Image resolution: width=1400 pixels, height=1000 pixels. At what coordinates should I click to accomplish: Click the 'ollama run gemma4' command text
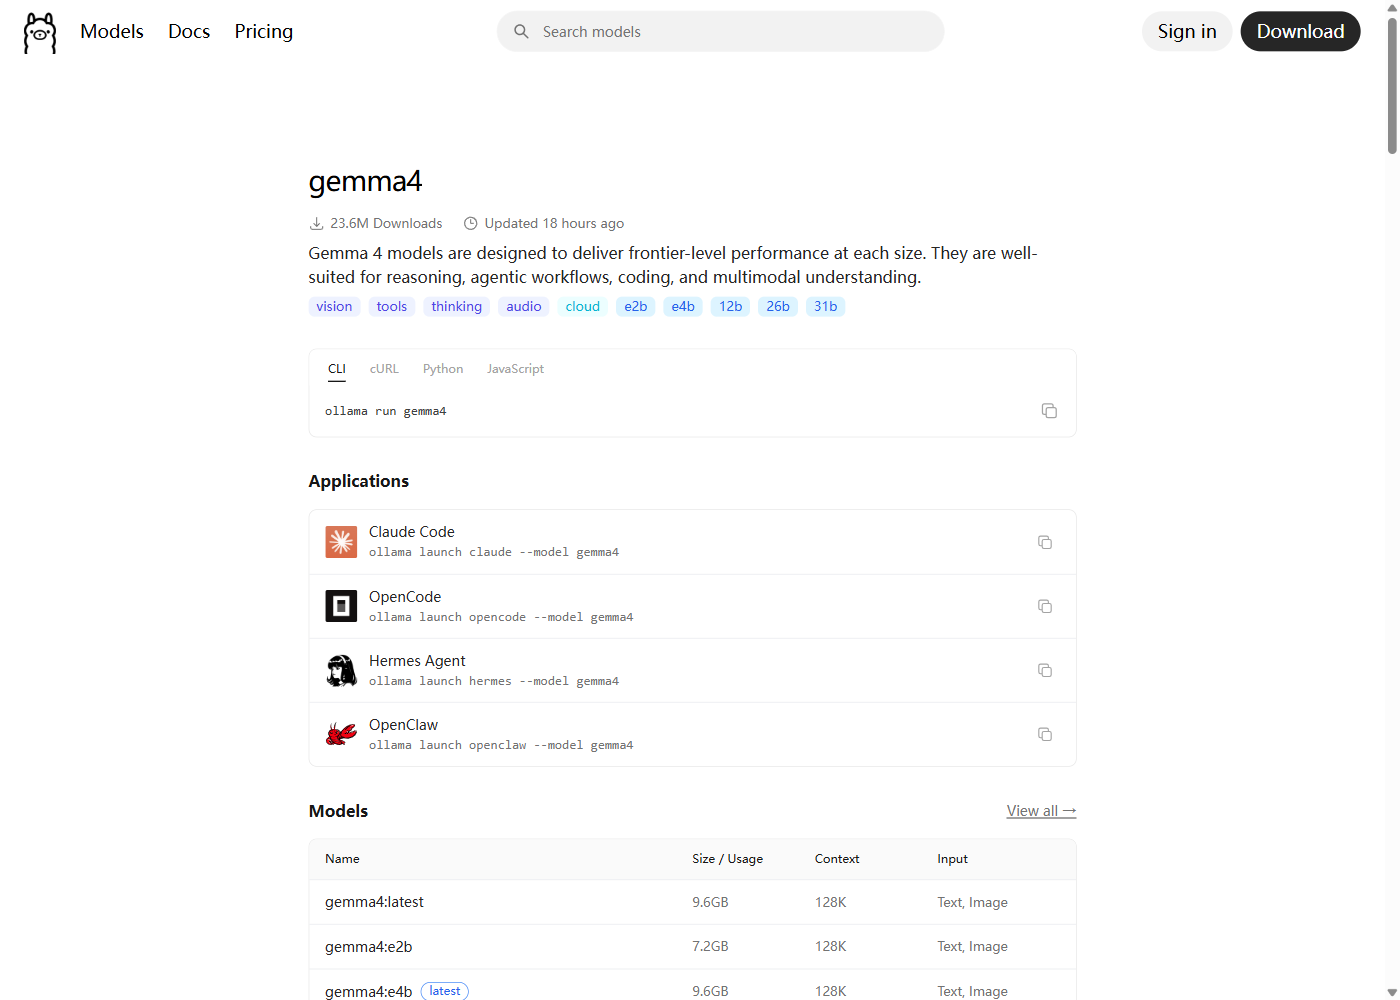click(x=386, y=411)
